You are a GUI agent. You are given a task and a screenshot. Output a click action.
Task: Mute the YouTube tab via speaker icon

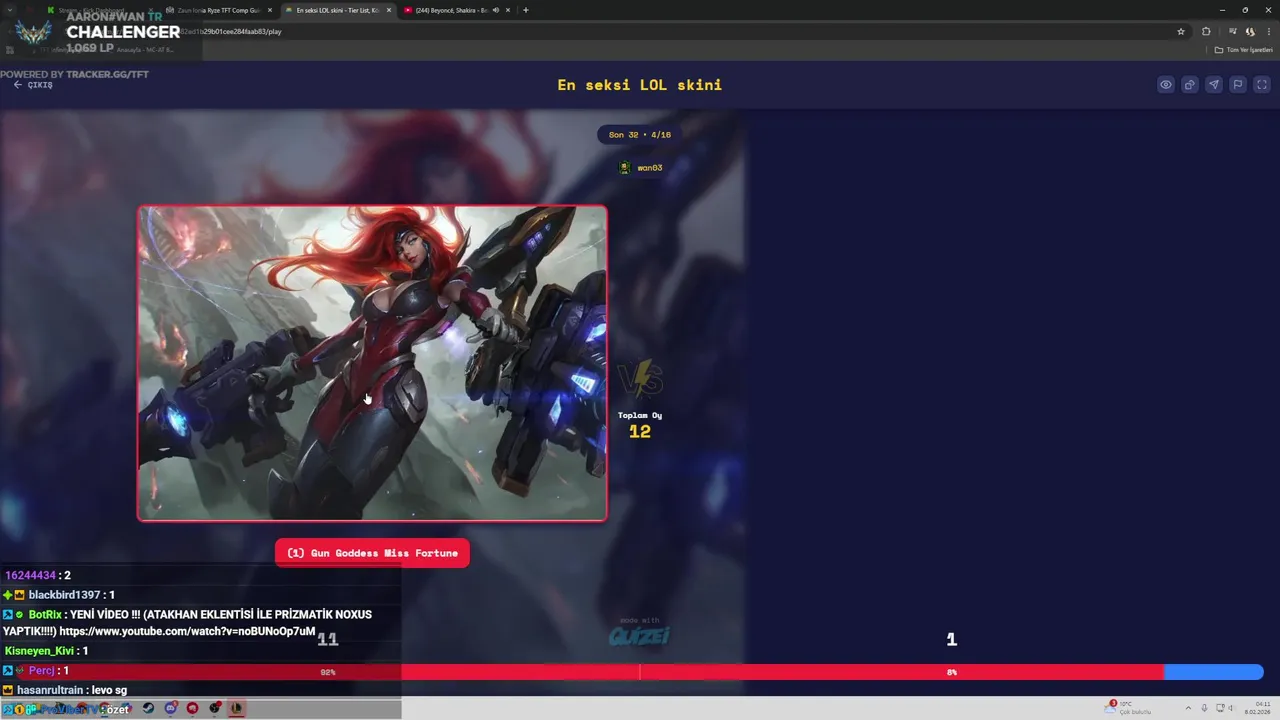(496, 10)
